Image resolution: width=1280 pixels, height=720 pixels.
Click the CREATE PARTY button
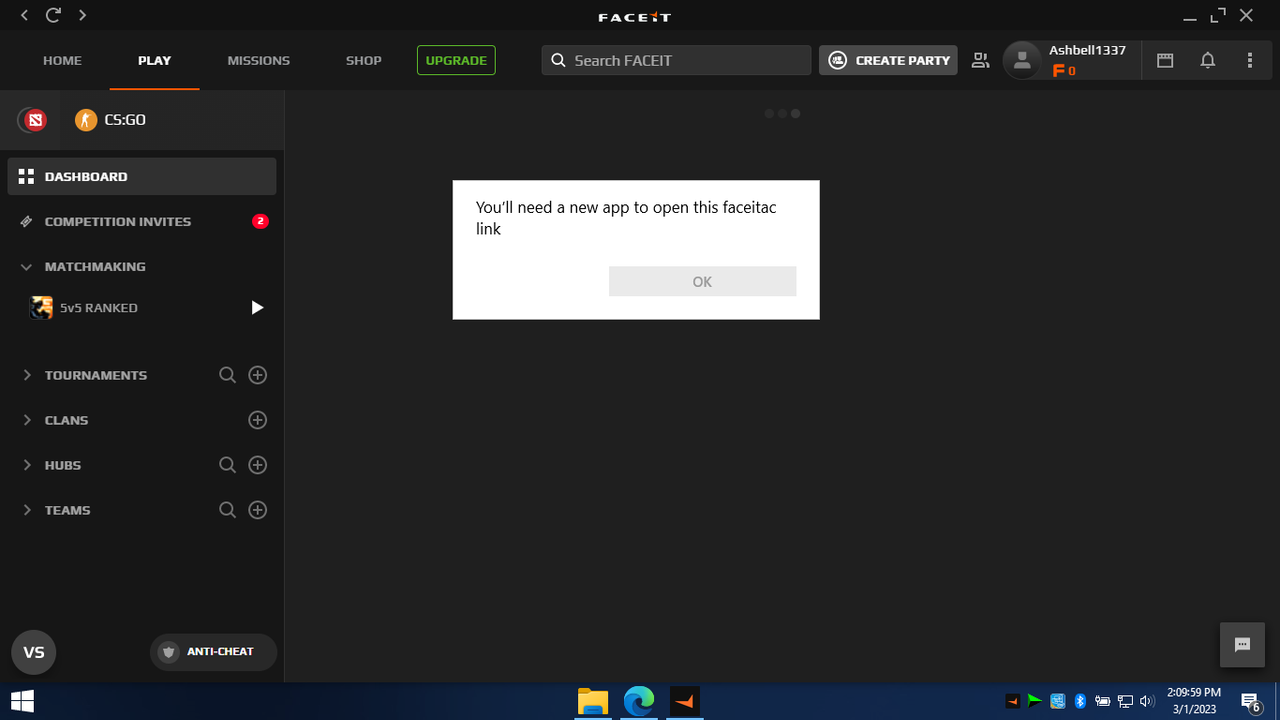(x=888, y=60)
